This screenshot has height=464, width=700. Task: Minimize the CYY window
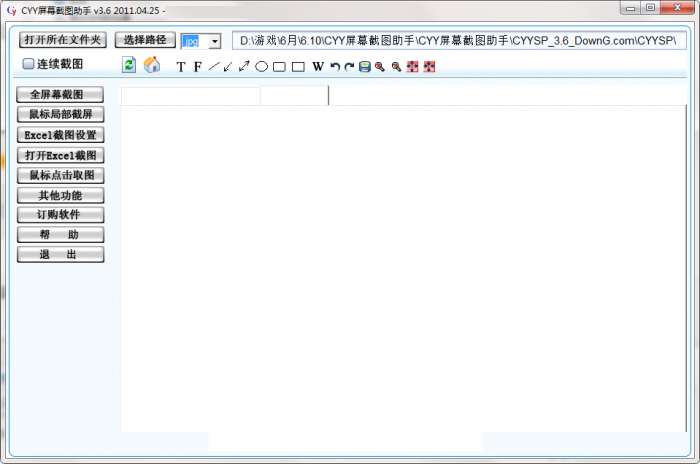[630, 8]
